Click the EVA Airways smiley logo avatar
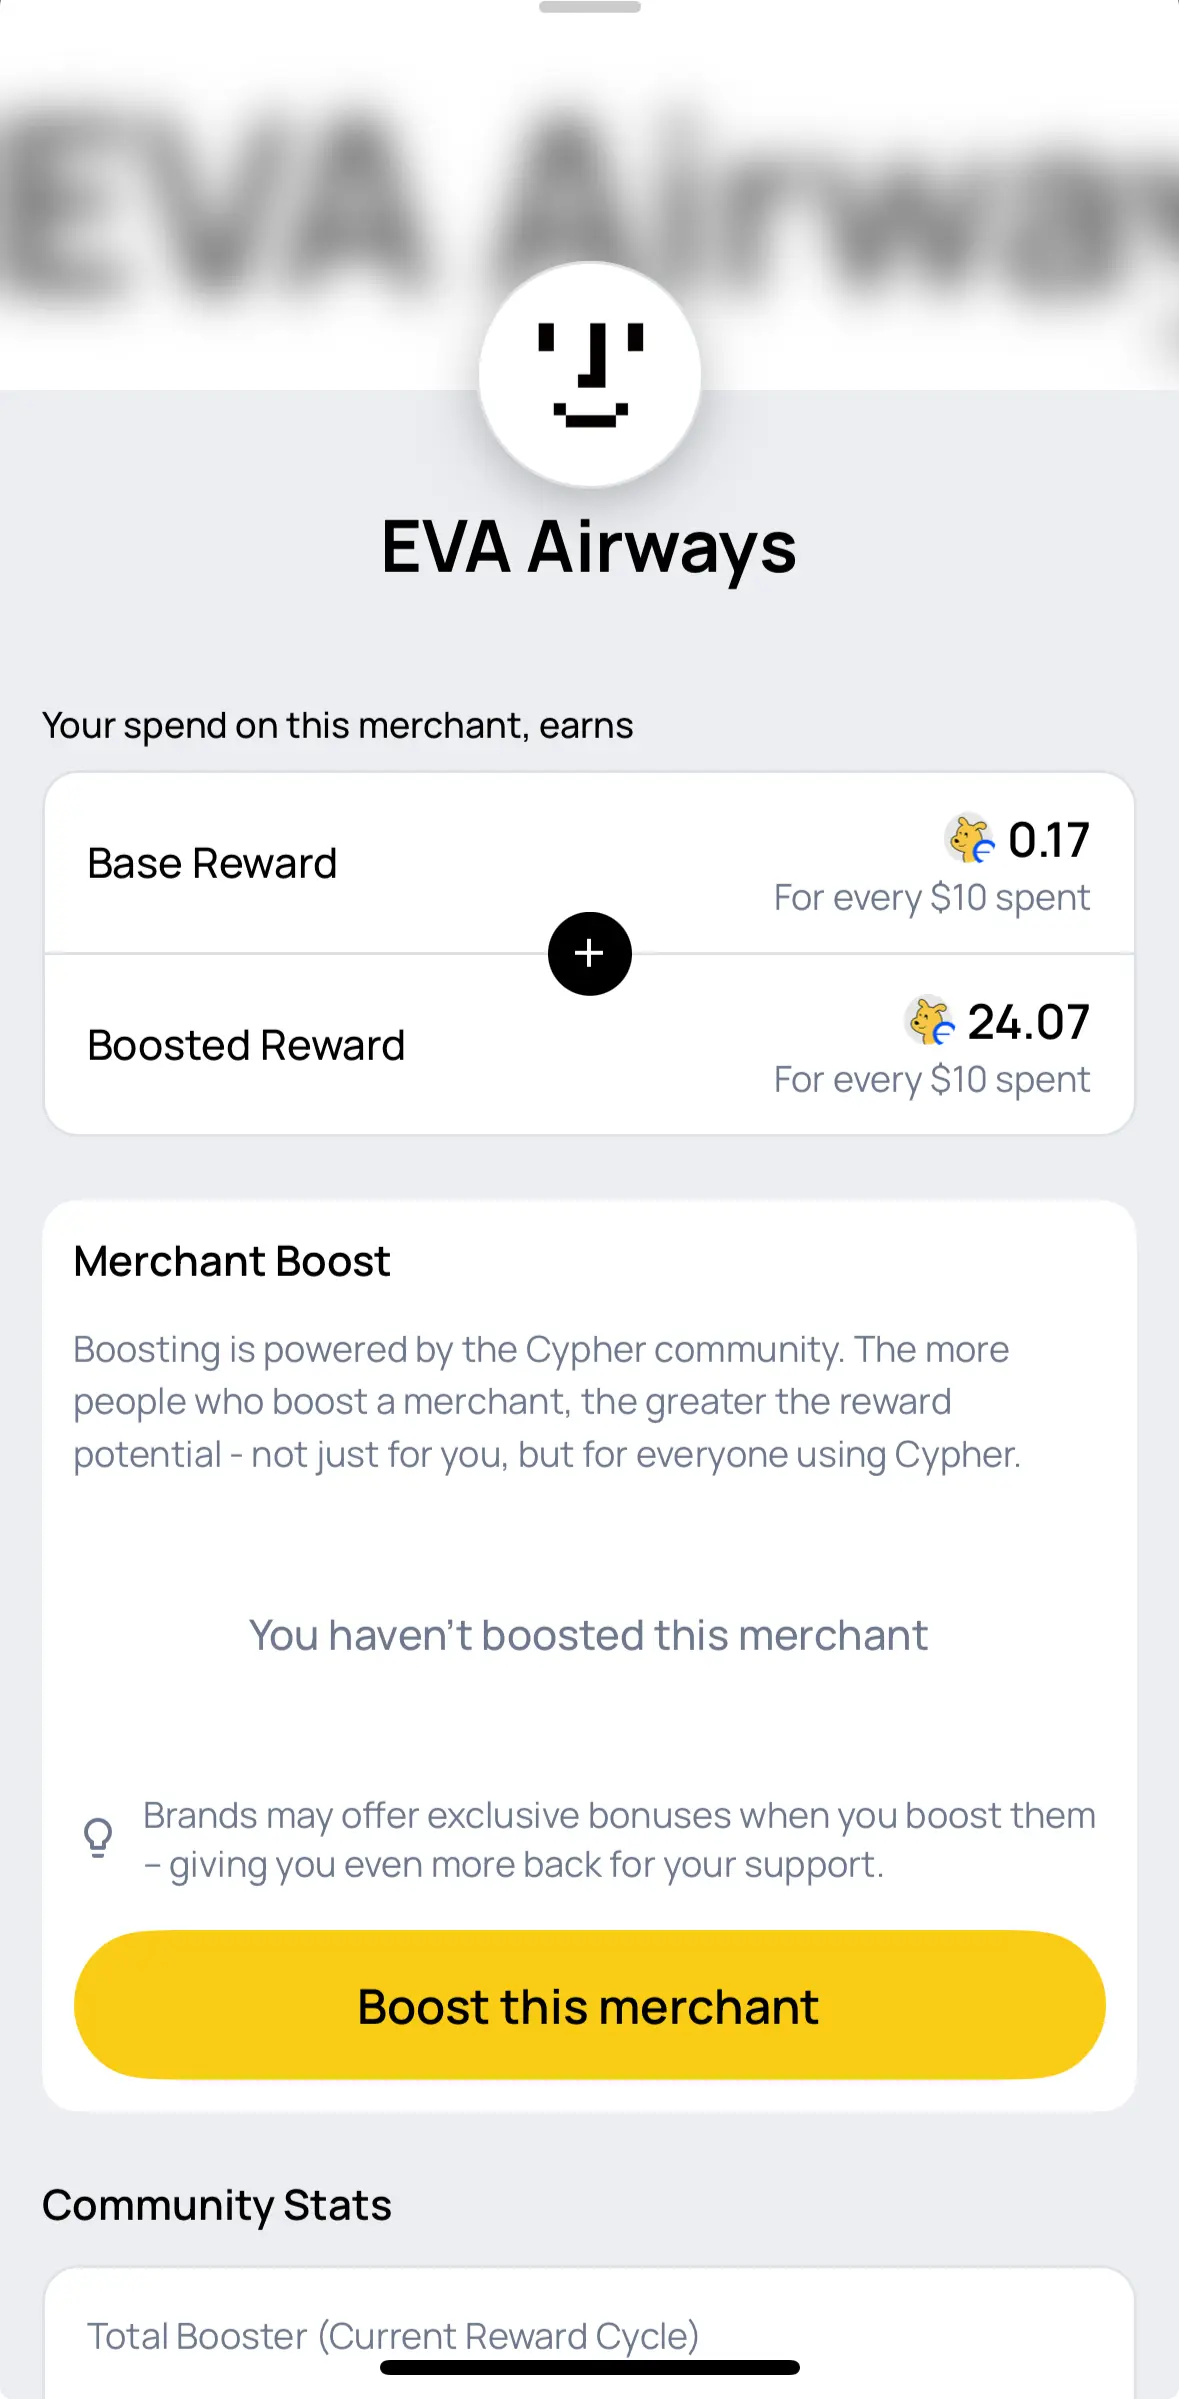Screen dimensions: 1179x2399 point(589,375)
